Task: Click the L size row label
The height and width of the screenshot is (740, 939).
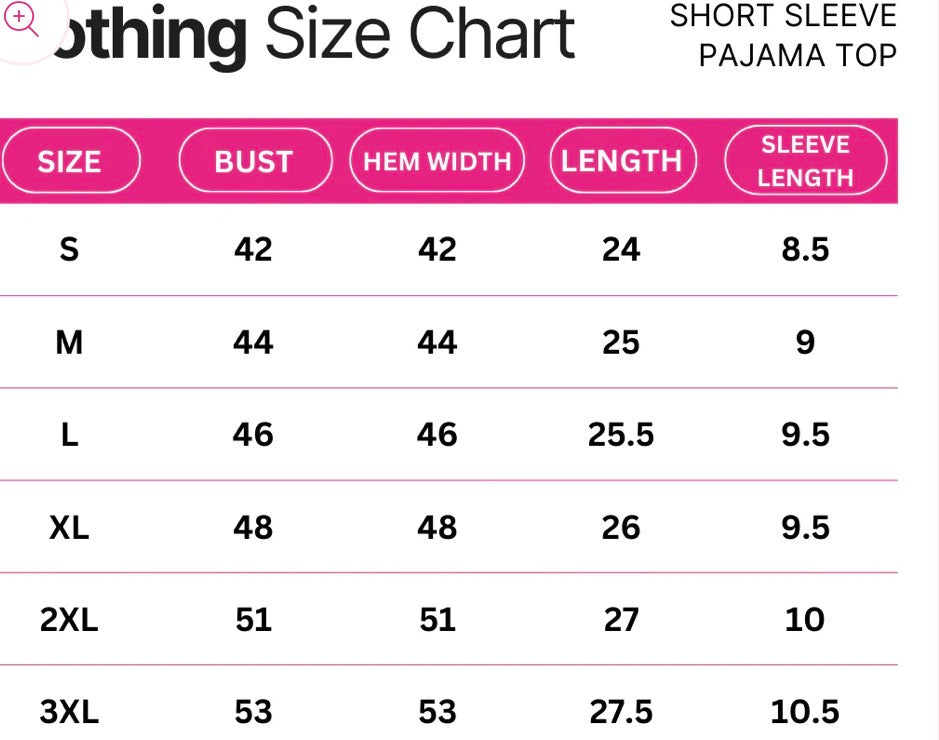Action: coord(69,435)
